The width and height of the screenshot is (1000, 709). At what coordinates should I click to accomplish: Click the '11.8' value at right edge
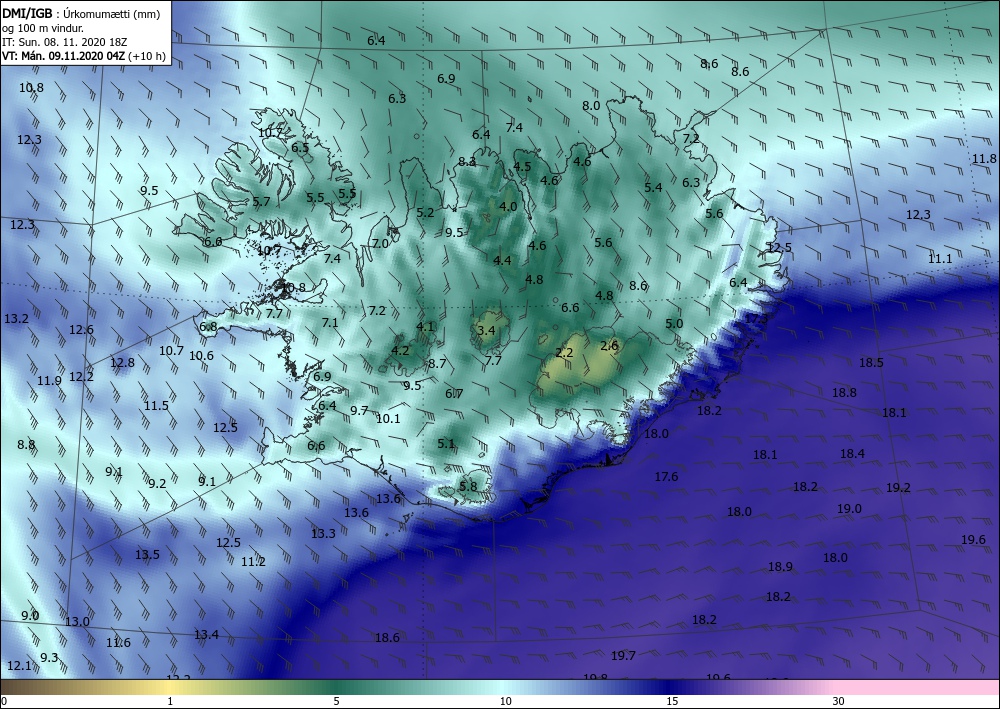tap(985, 159)
